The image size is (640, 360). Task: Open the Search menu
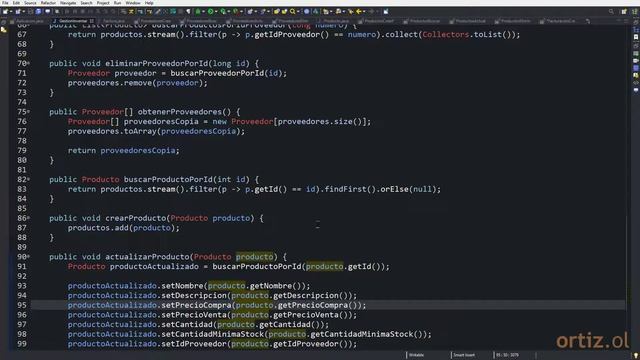(x=86, y=3)
